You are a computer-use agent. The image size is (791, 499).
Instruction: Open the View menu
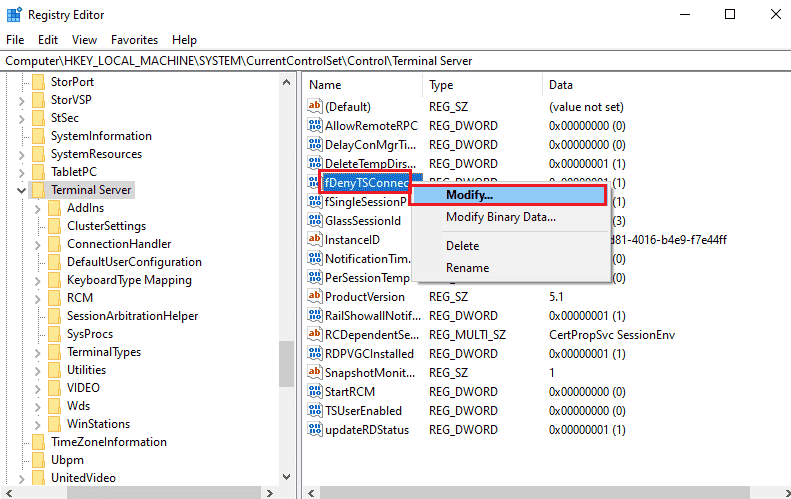point(84,40)
